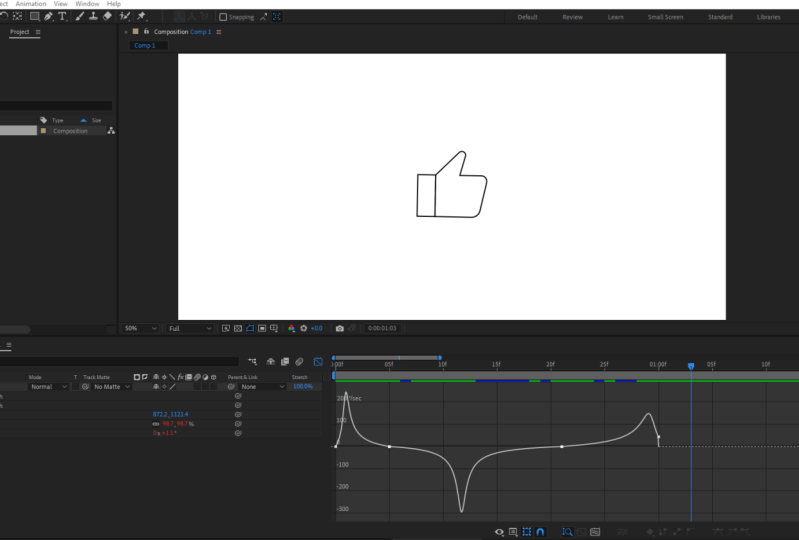Select the Eraser tool

[107, 16]
